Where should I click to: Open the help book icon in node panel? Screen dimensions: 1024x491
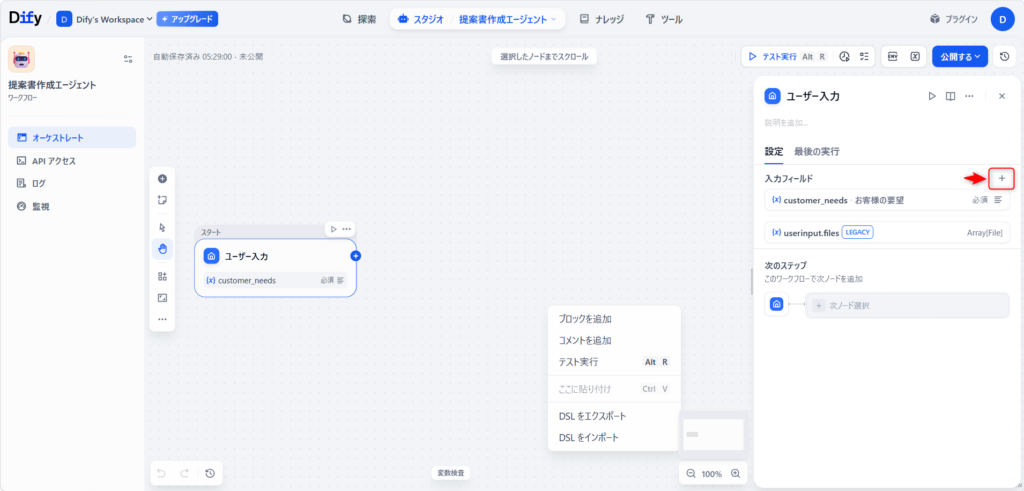click(x=951, y=96)
